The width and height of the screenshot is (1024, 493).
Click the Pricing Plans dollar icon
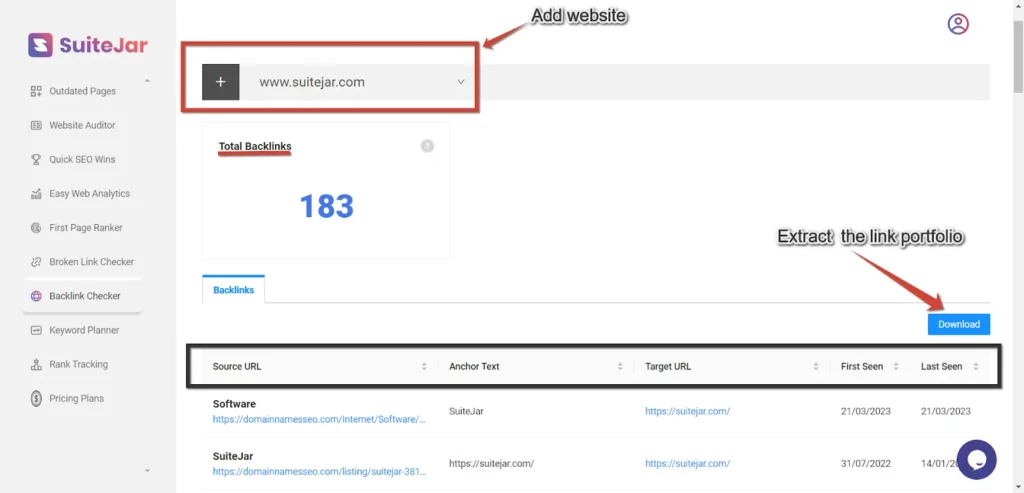[x=37, y=398]
